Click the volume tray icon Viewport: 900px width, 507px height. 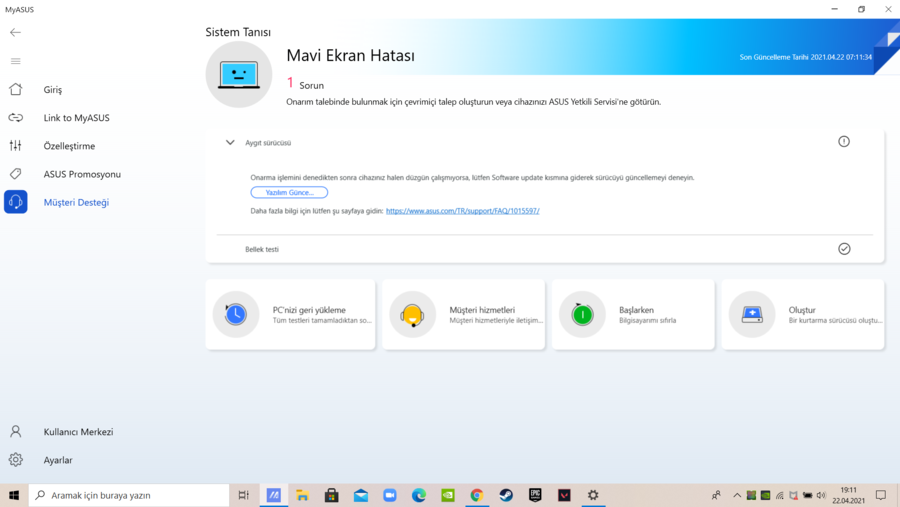coord(821,495)
